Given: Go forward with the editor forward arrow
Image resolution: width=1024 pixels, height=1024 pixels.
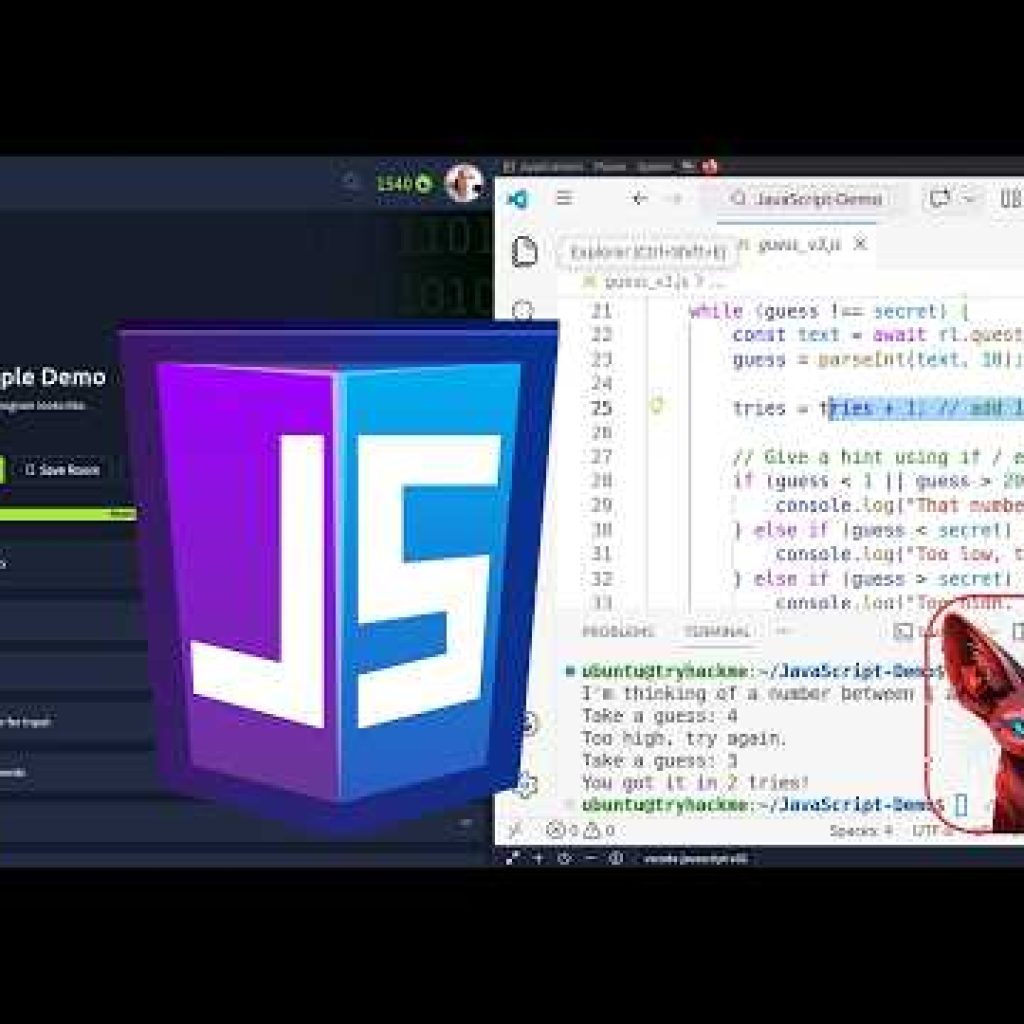Looking at the screenshot, I should pyautogui.click(x=676, y=199).
